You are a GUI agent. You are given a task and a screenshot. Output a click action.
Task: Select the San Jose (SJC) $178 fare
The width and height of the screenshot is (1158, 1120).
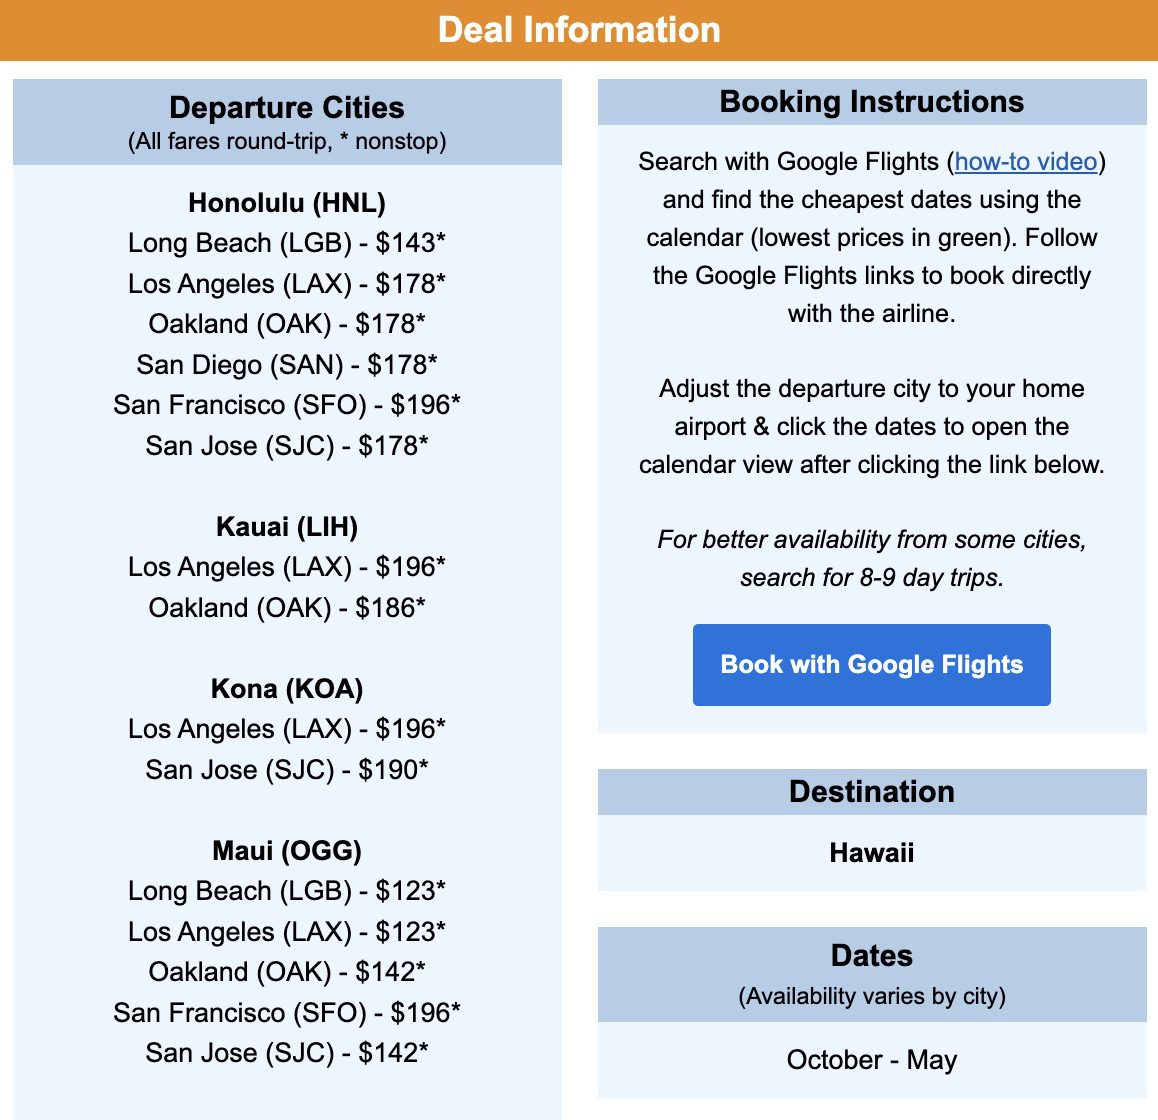tap(286, 445)
